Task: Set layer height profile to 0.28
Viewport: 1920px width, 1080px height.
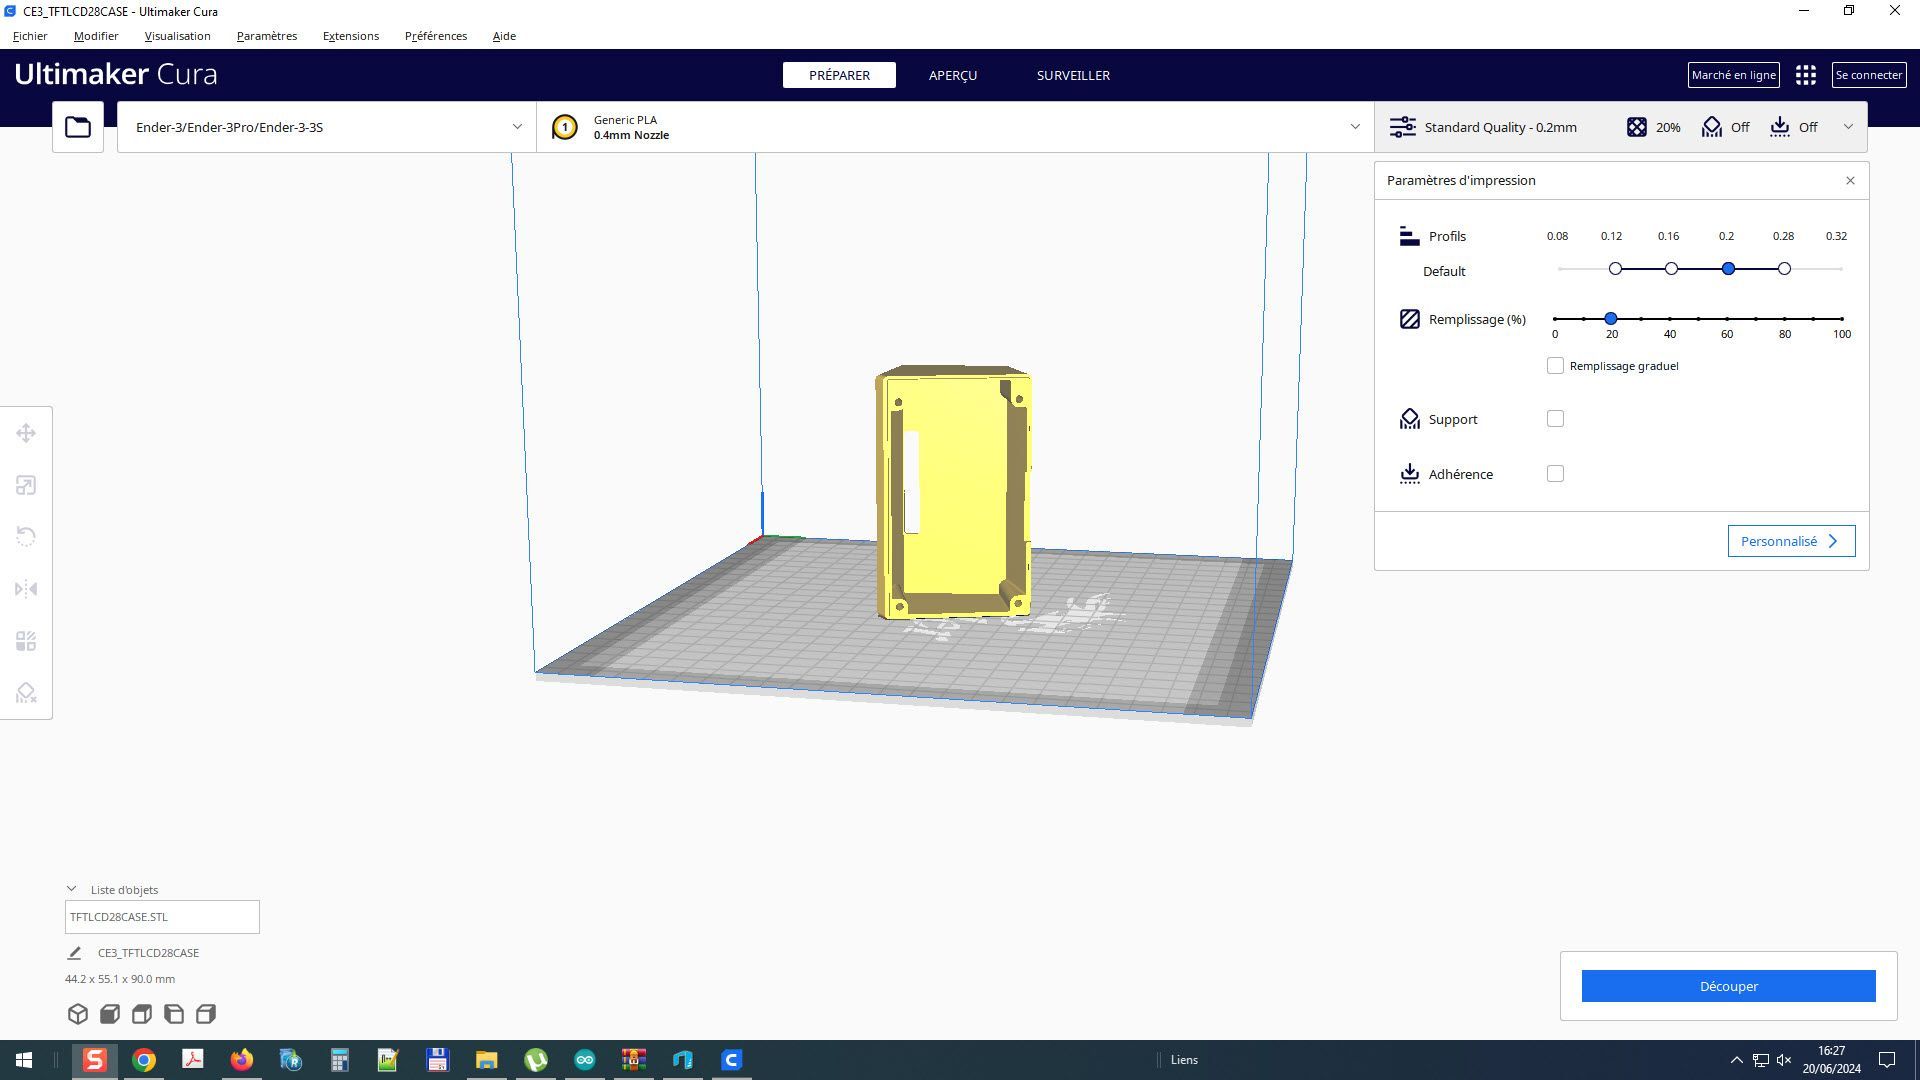Action: coord(1784,269)
